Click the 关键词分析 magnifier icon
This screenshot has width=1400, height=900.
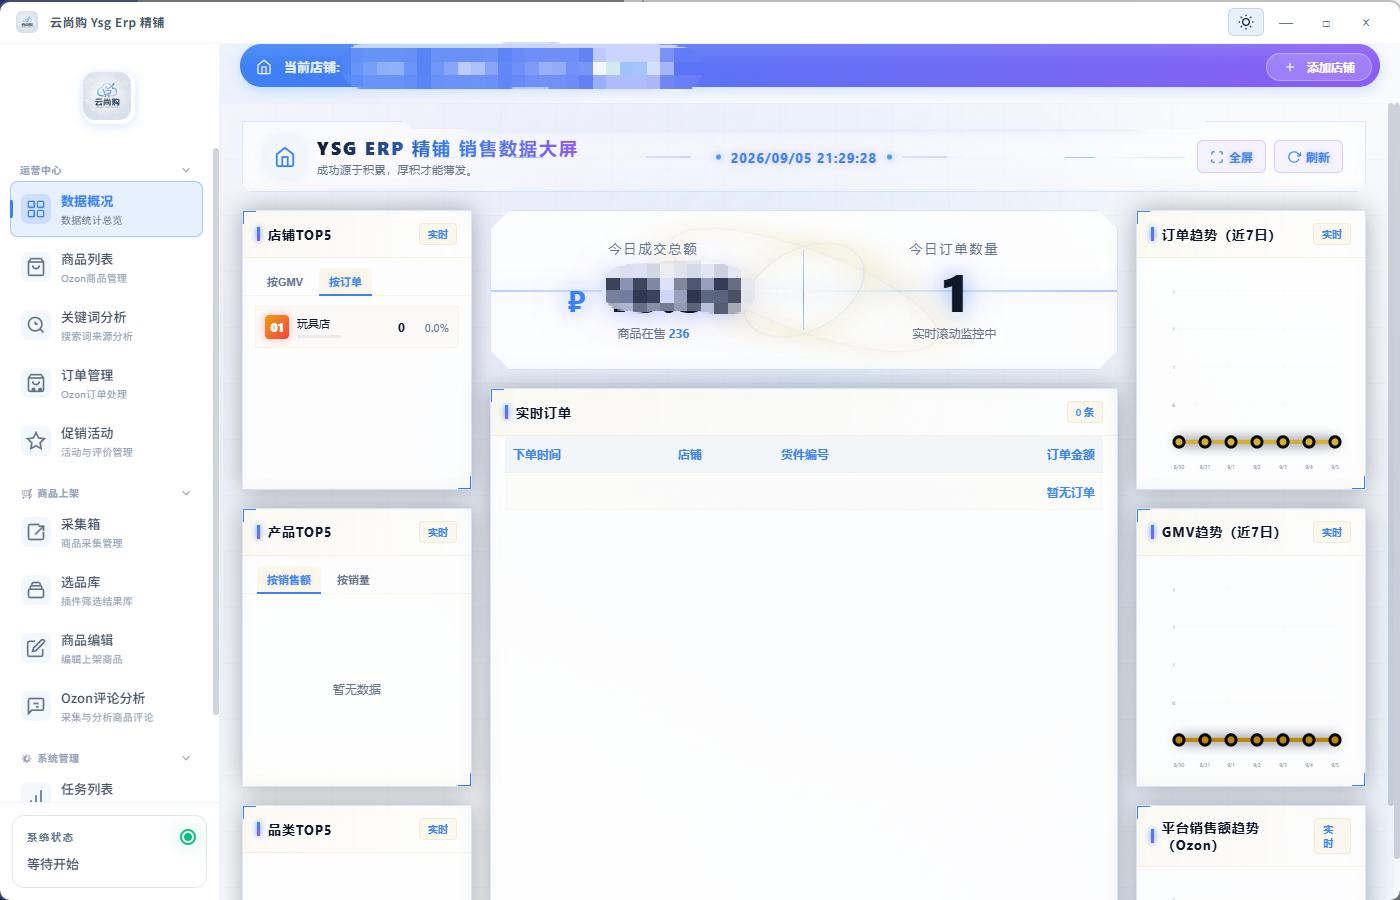[36, 325]
